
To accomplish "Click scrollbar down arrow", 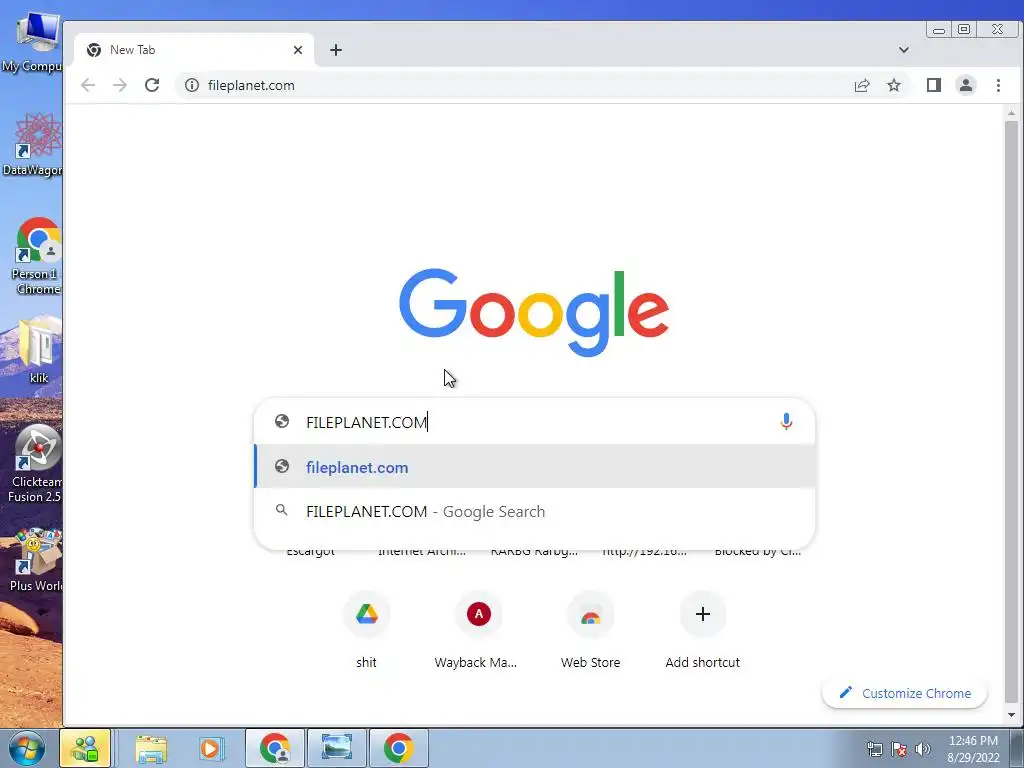I will (1011, 715).
